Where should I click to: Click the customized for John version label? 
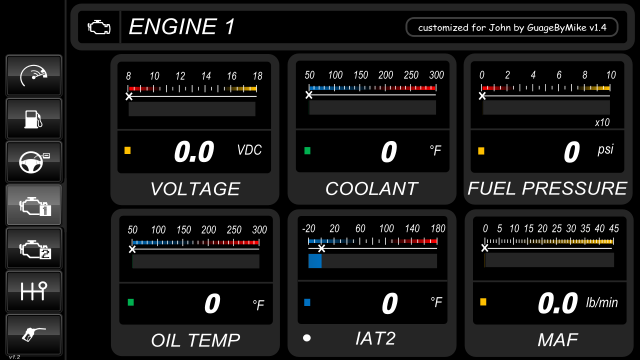(x=512, y=27)
